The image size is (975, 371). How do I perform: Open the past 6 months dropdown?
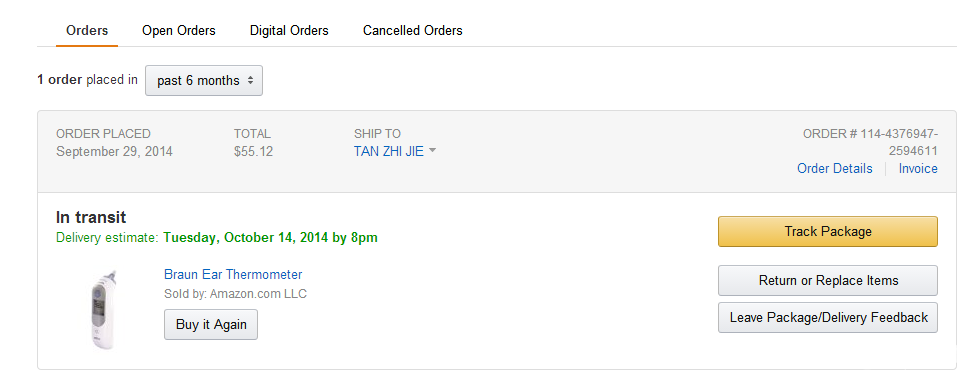pyautogui.click(x=204, y=81)
